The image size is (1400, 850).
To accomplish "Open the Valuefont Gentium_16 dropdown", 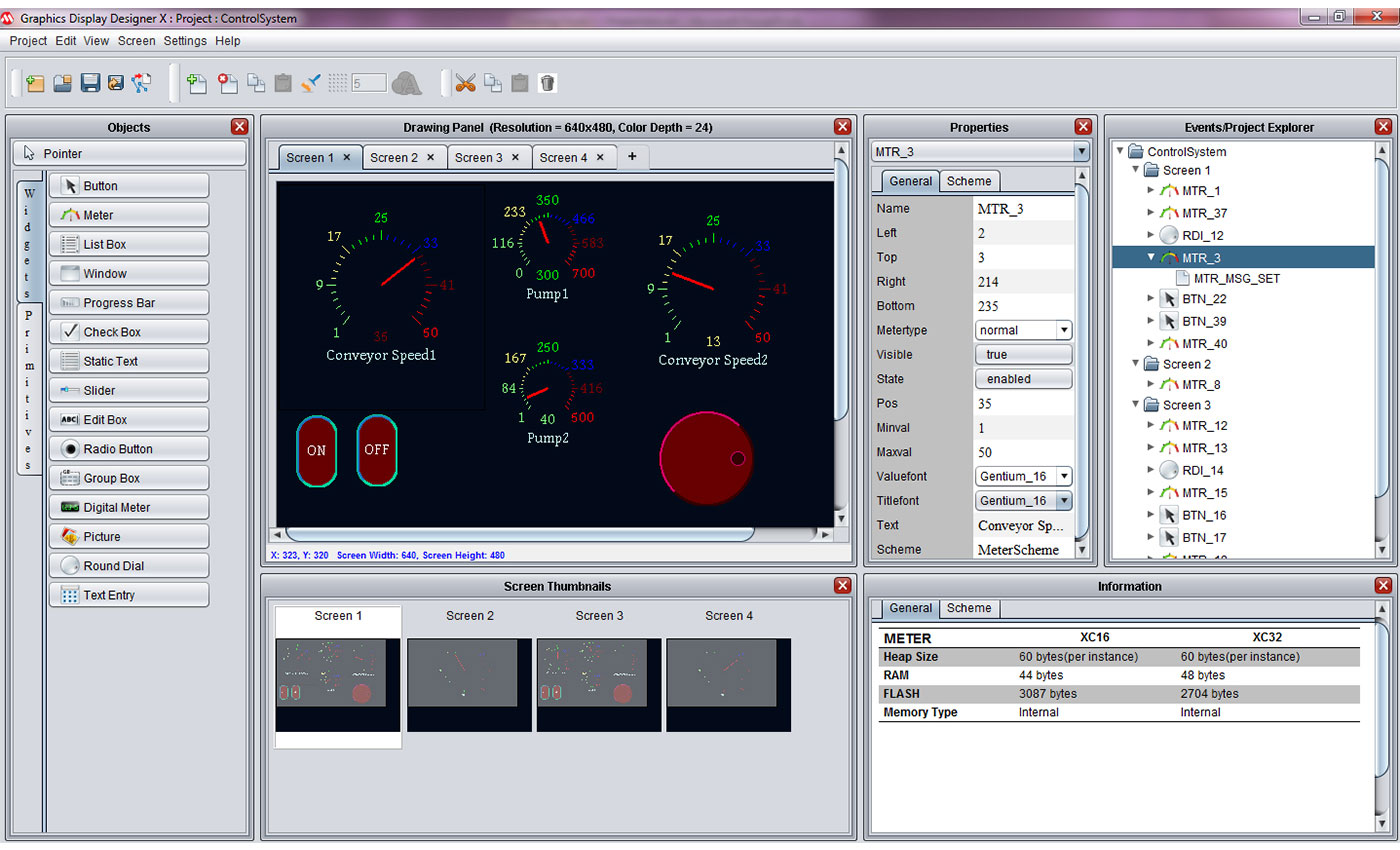I will (x=1063, y=477).
